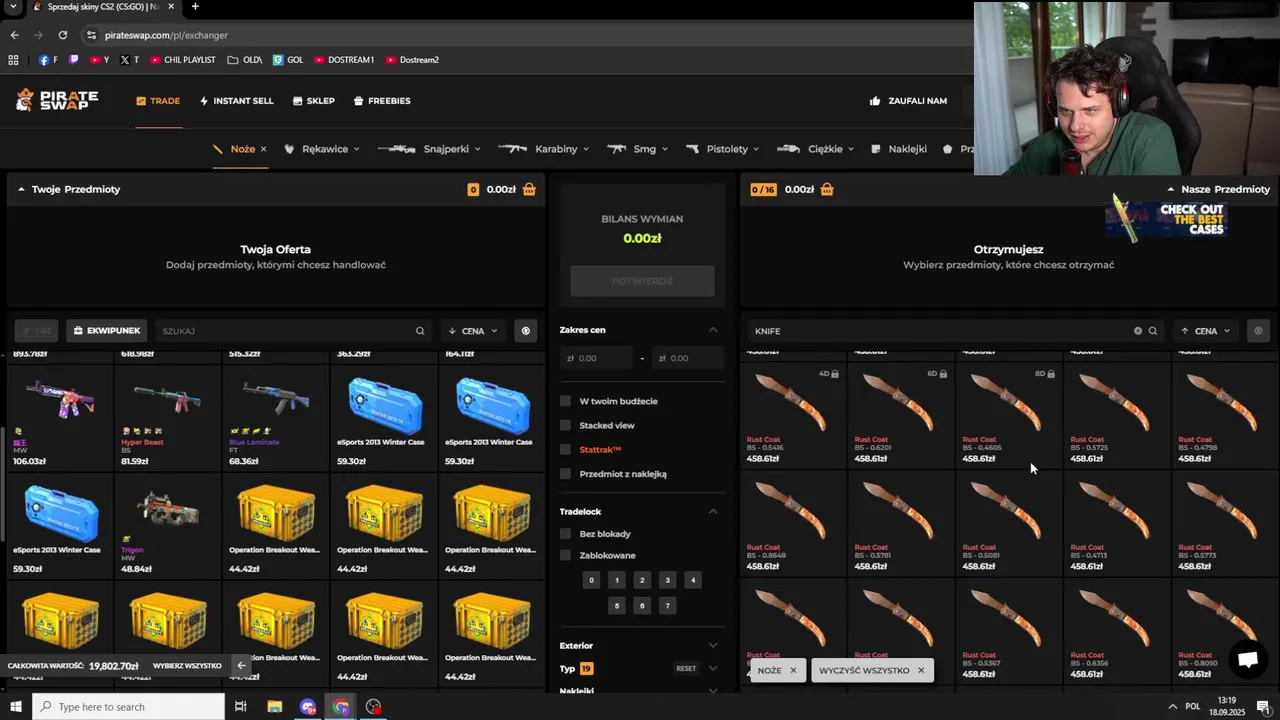The width and height of the screenshot is (1280, 720).
Task: Click the site items search magnifier icon
Action: pyautogui.click(x=1153, y=331)
